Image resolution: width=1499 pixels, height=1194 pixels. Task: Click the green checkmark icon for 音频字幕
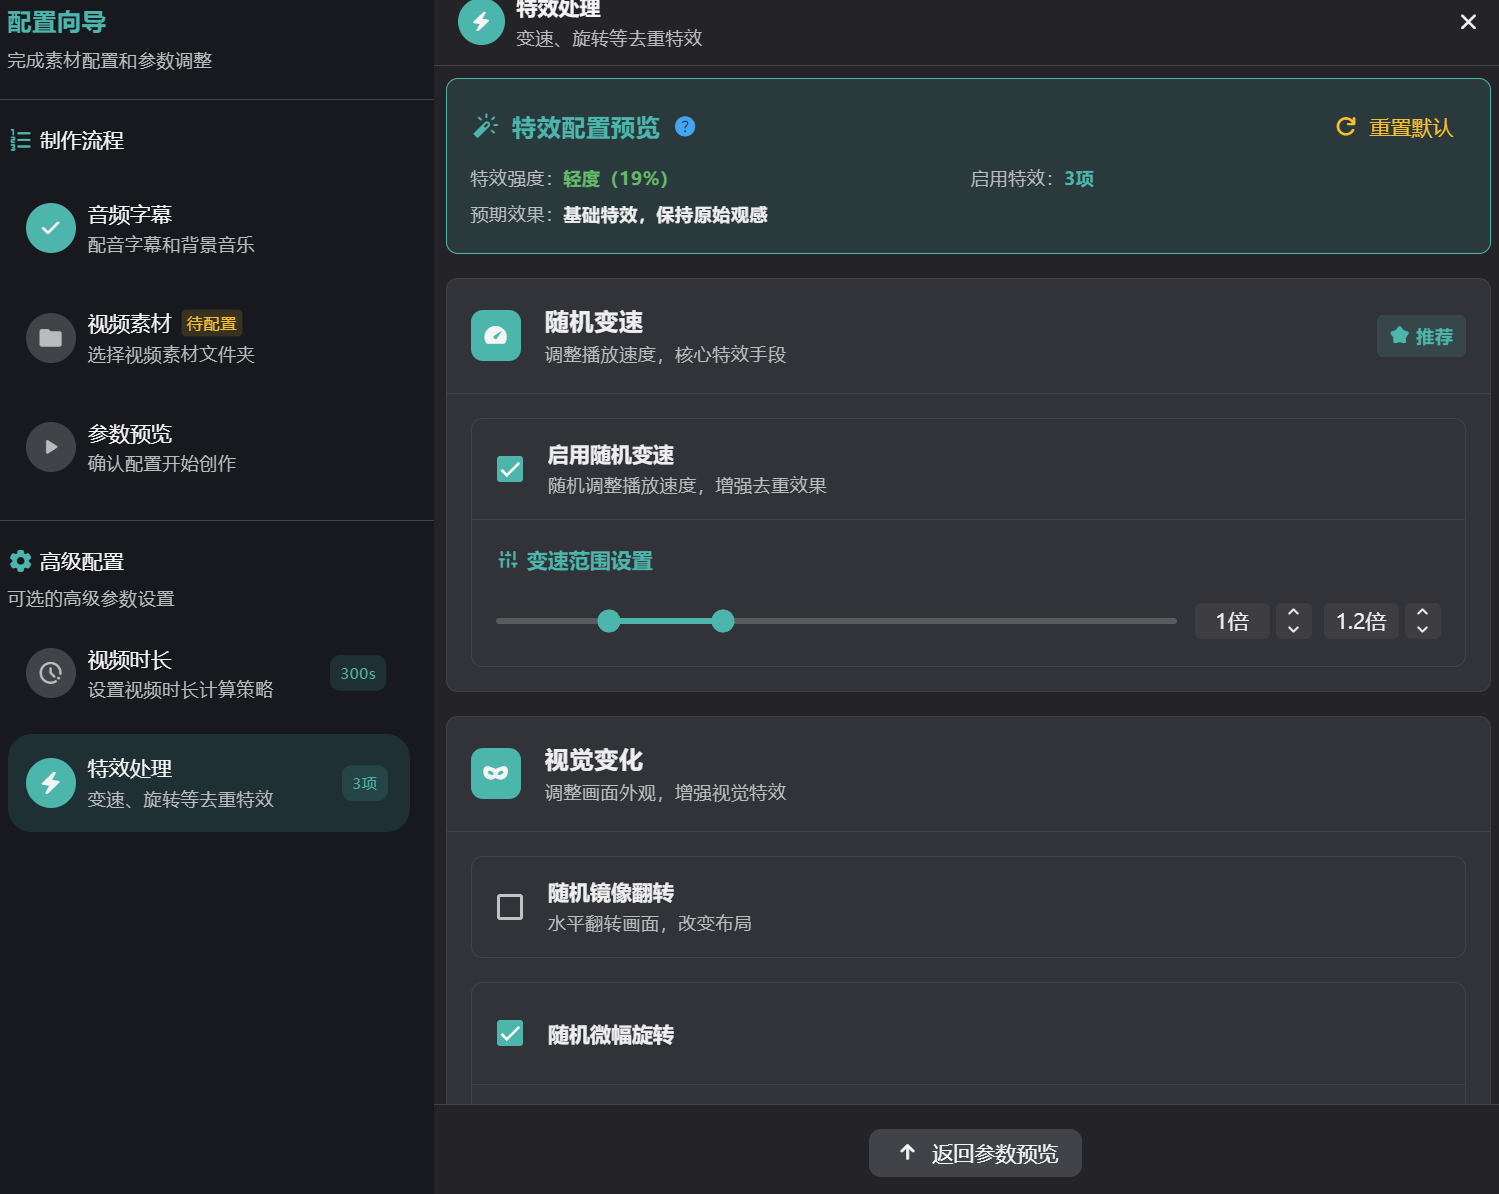coord(51,228)
